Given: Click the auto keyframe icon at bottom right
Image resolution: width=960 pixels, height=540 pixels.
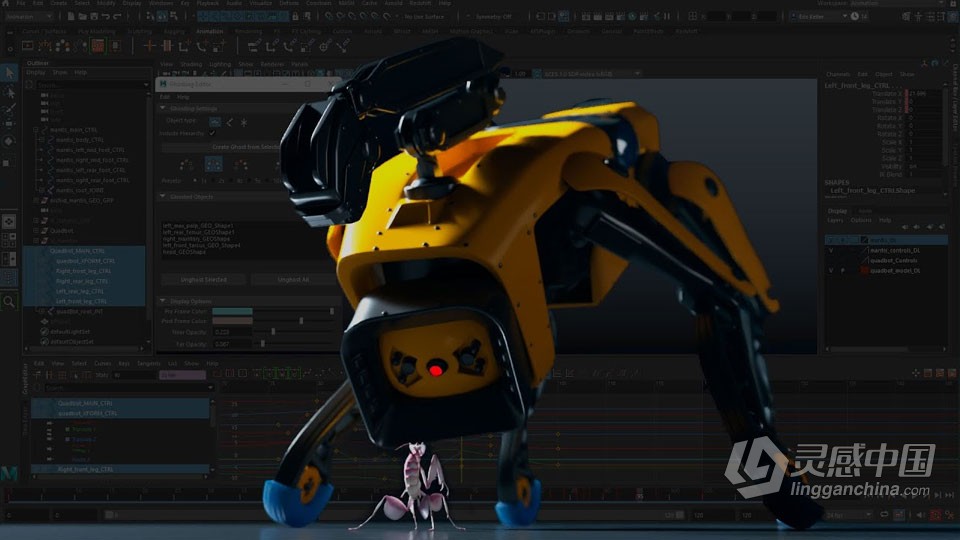Looking at the screenshot, I should [x=935, y=515].
